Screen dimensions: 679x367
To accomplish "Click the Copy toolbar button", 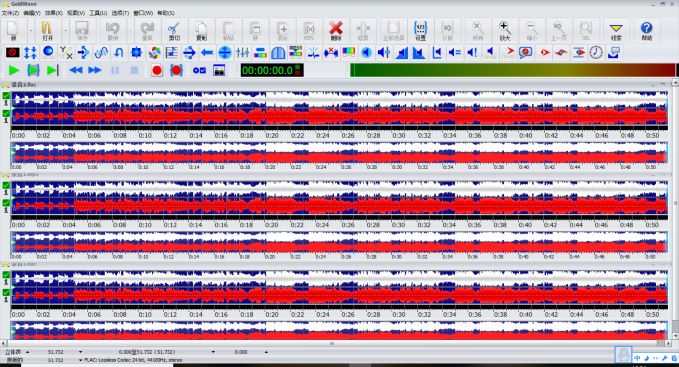I will coord(201,31).
